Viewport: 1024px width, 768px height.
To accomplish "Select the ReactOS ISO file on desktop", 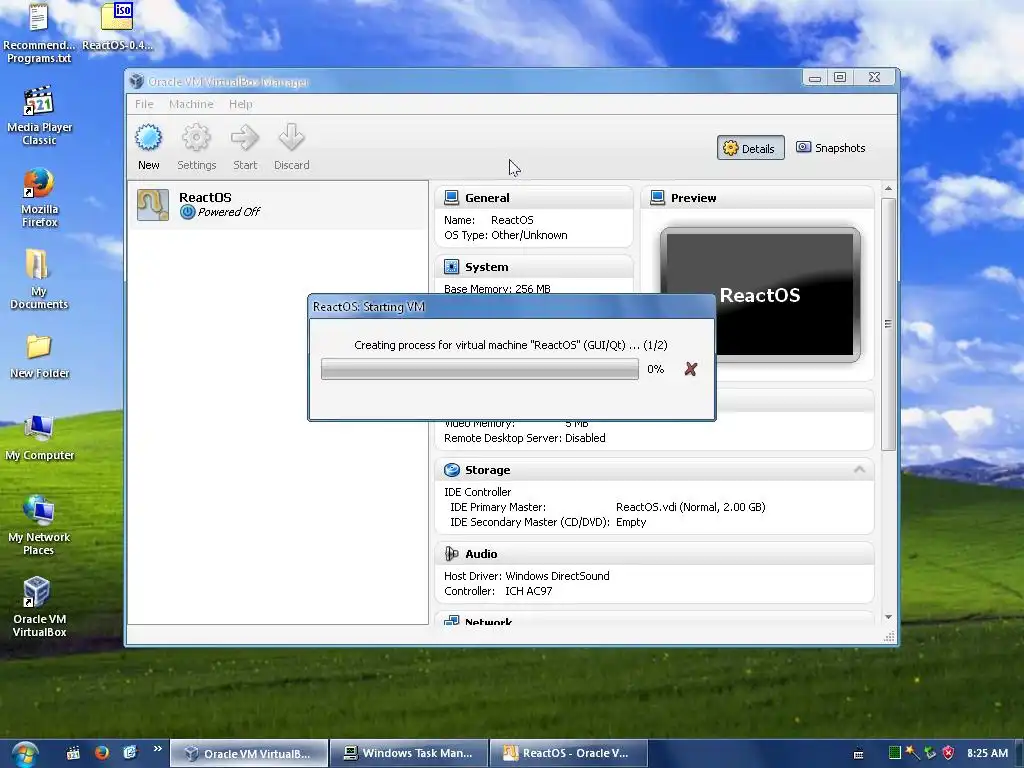I will pyautogui.click(x=118, y=27).
